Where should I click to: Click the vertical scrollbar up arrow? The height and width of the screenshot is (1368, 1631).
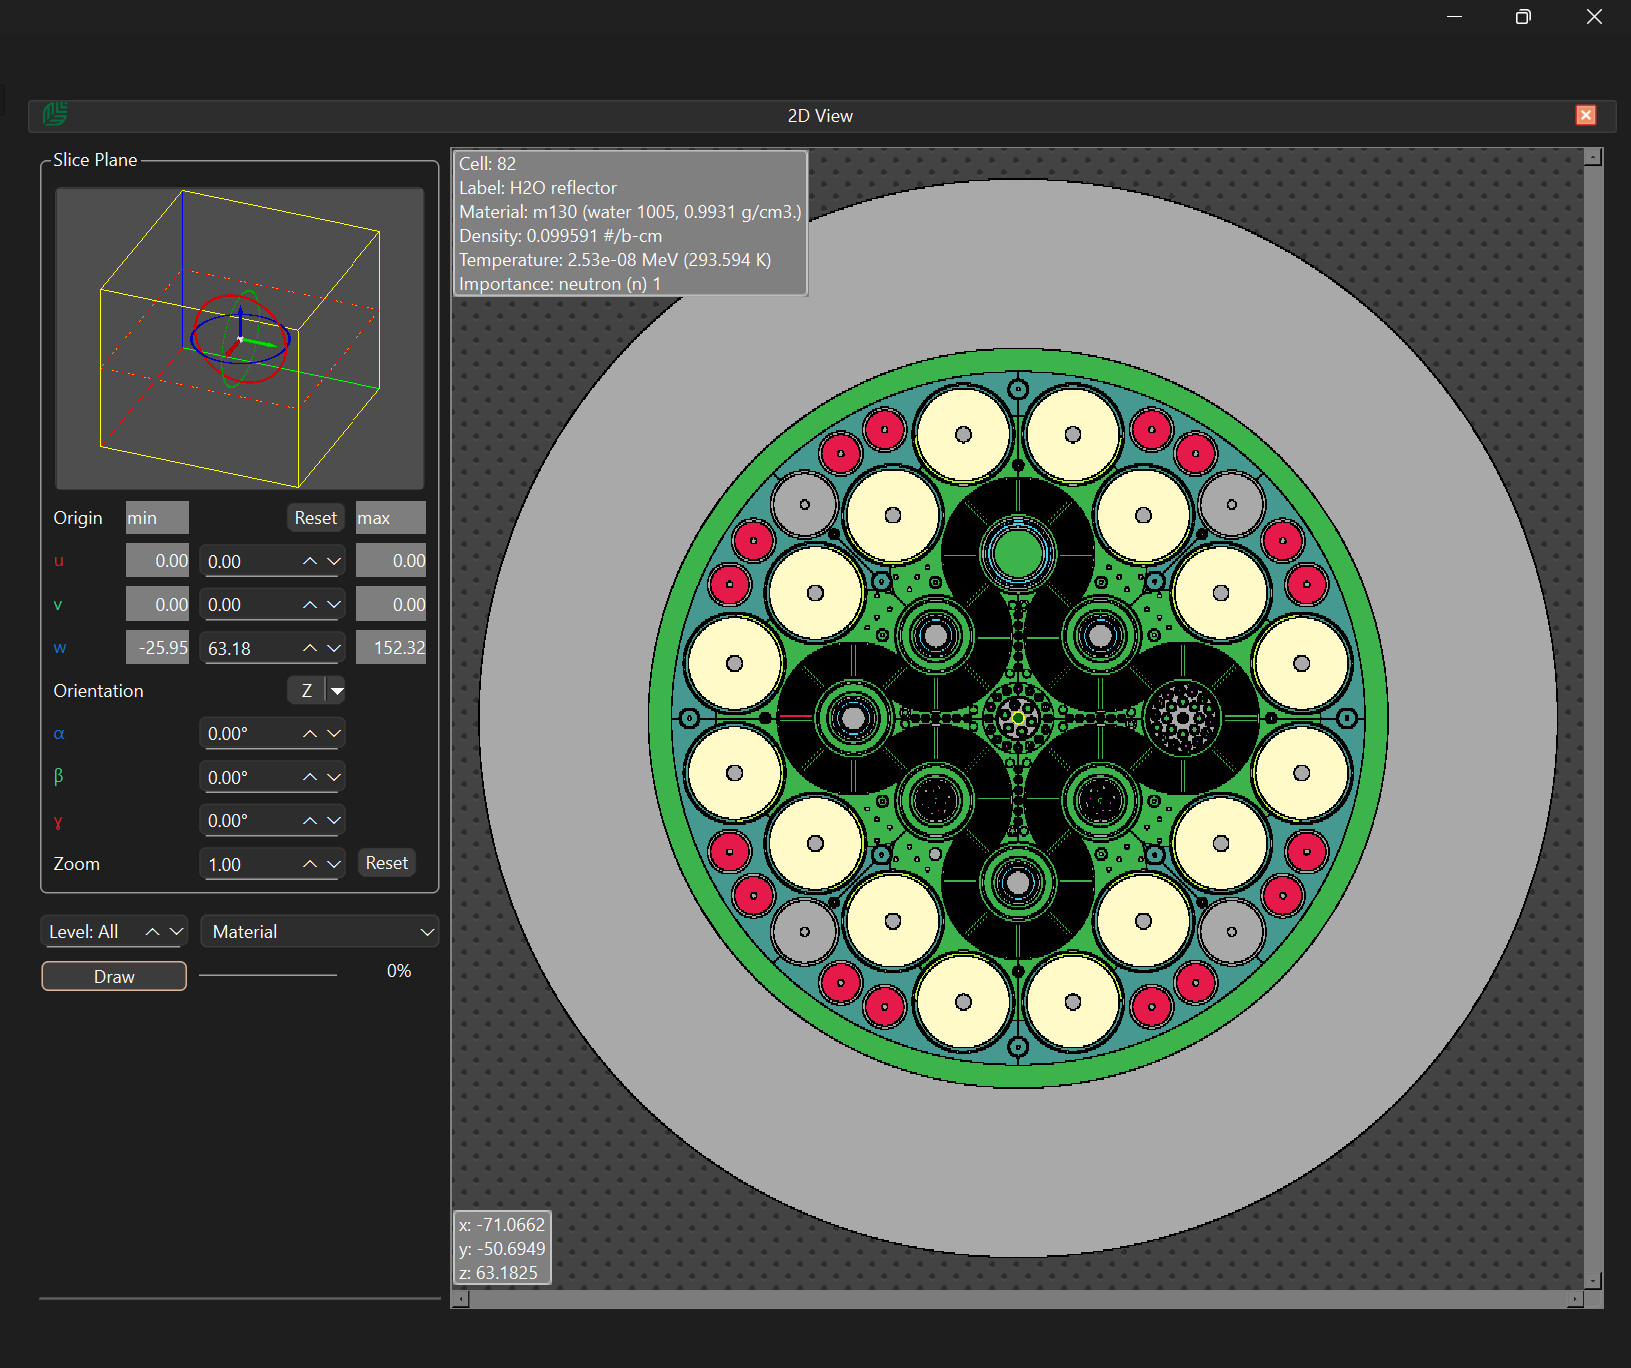pos(1594,157)
